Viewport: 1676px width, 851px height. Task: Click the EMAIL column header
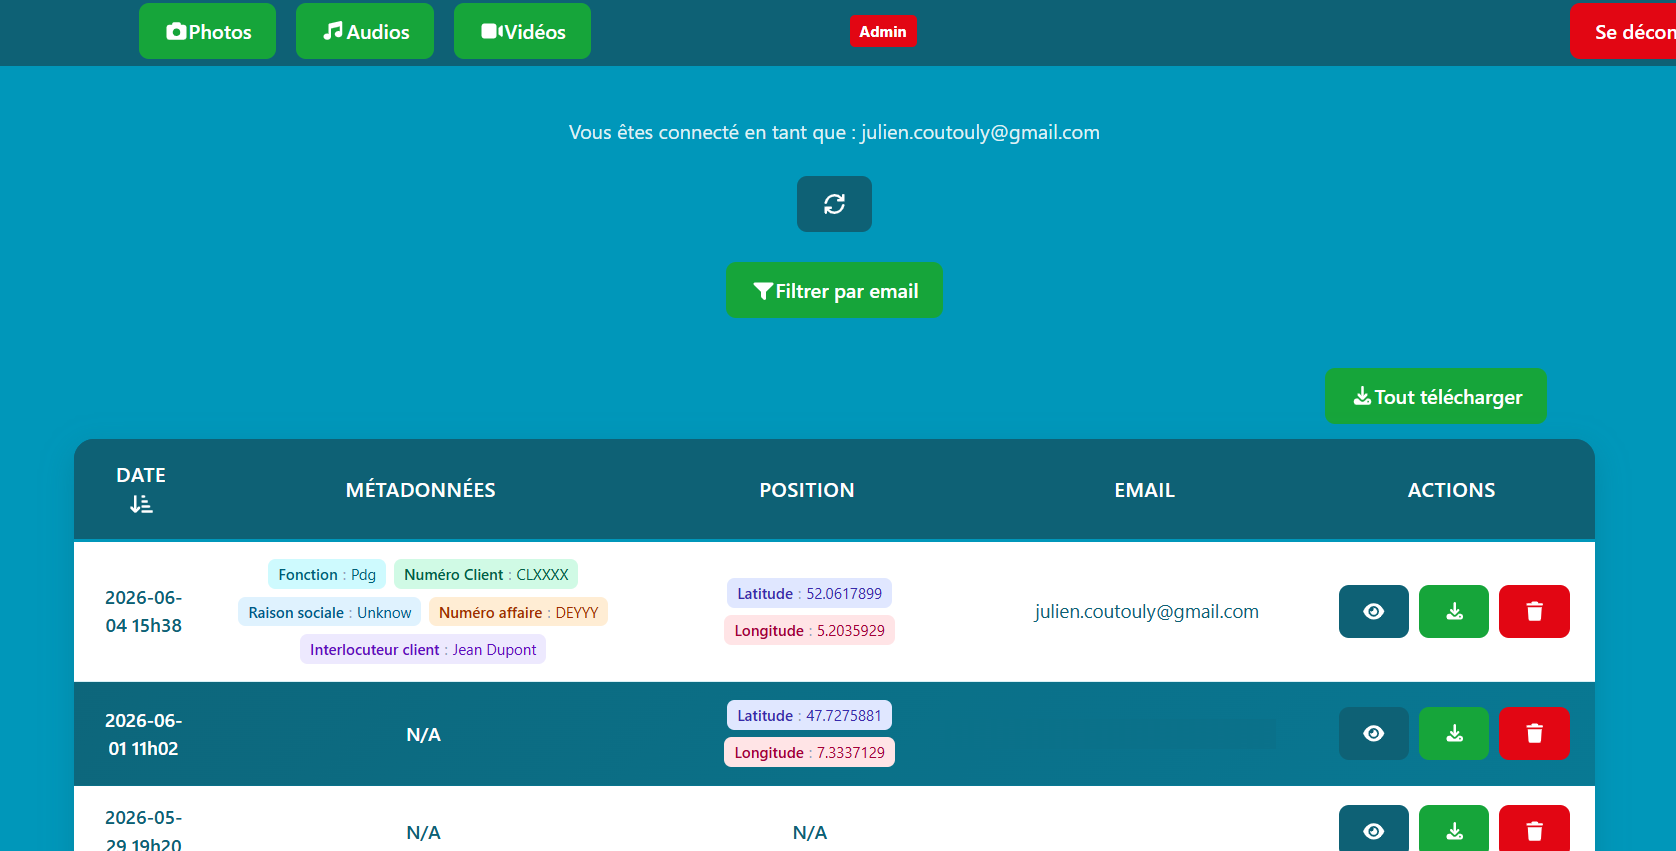[x=1144, y=490]
